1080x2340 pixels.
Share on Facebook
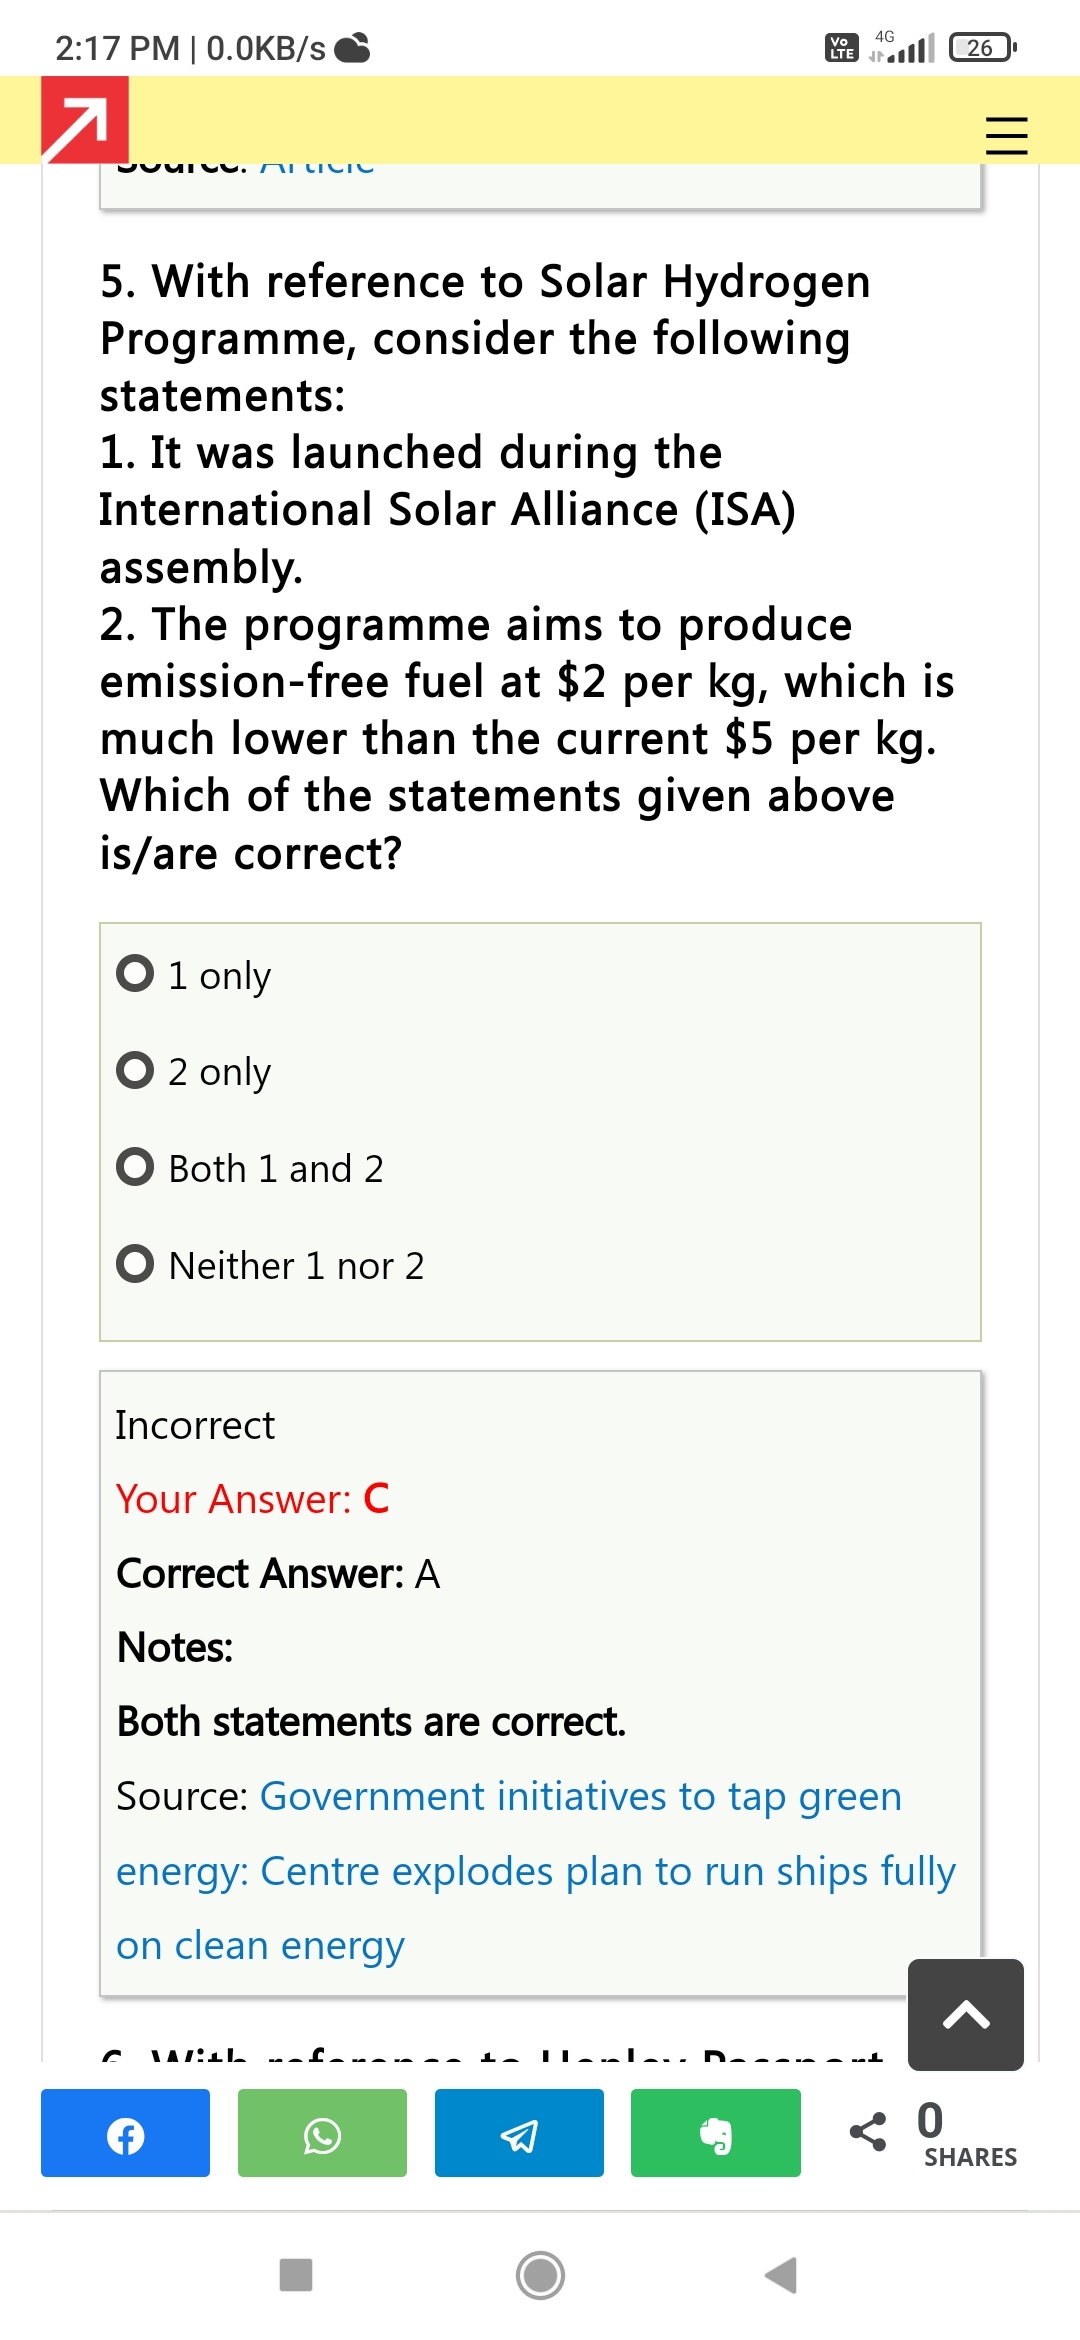tap(125, 2133)
